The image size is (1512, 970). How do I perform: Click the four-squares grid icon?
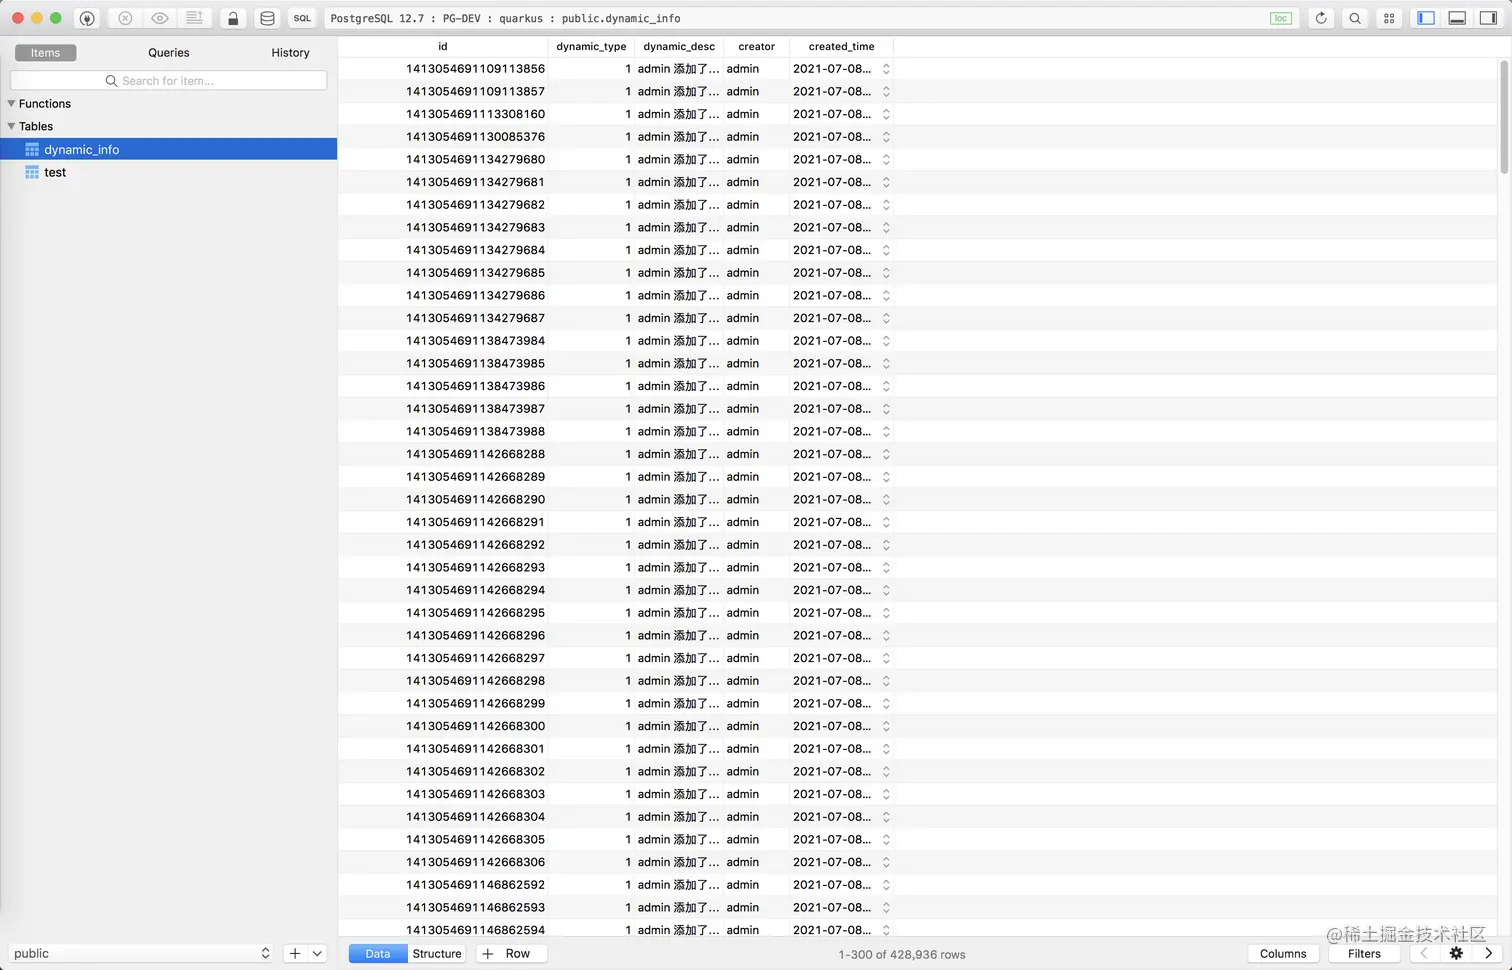pos(1389,18)
